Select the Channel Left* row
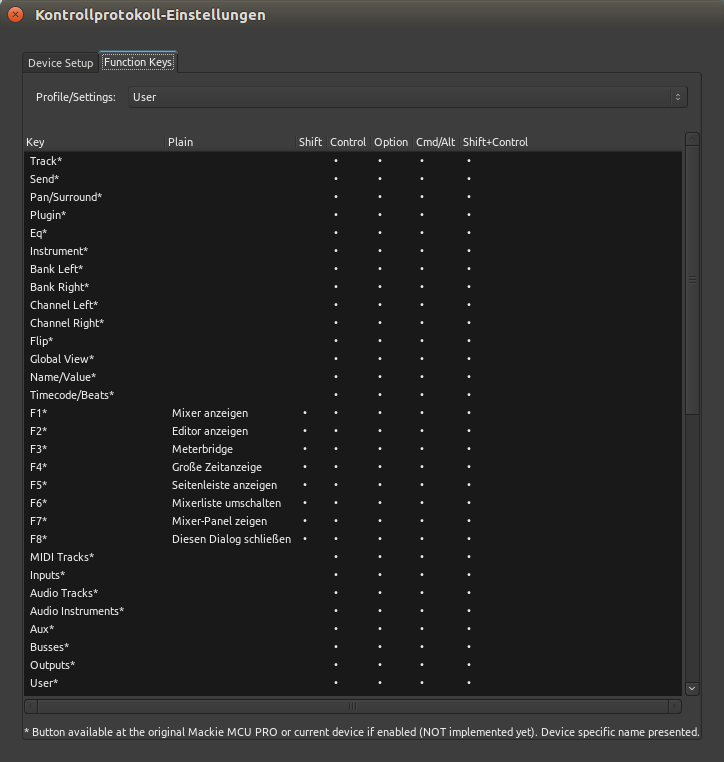 coord(353,305)
